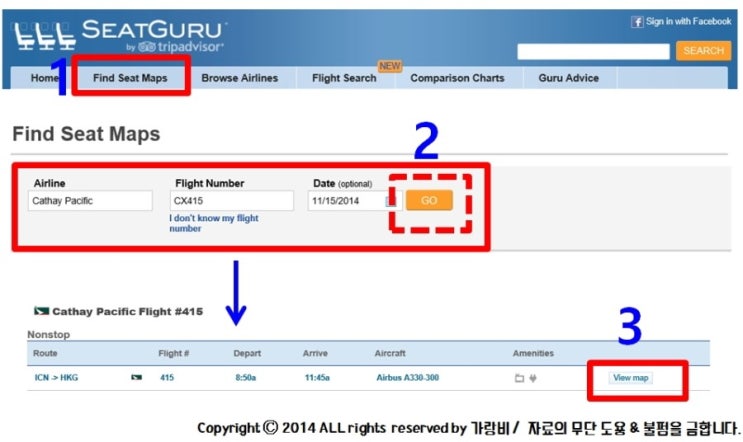Click the Arrive column header
Screen dimensions: 743x442
point(315,353)
